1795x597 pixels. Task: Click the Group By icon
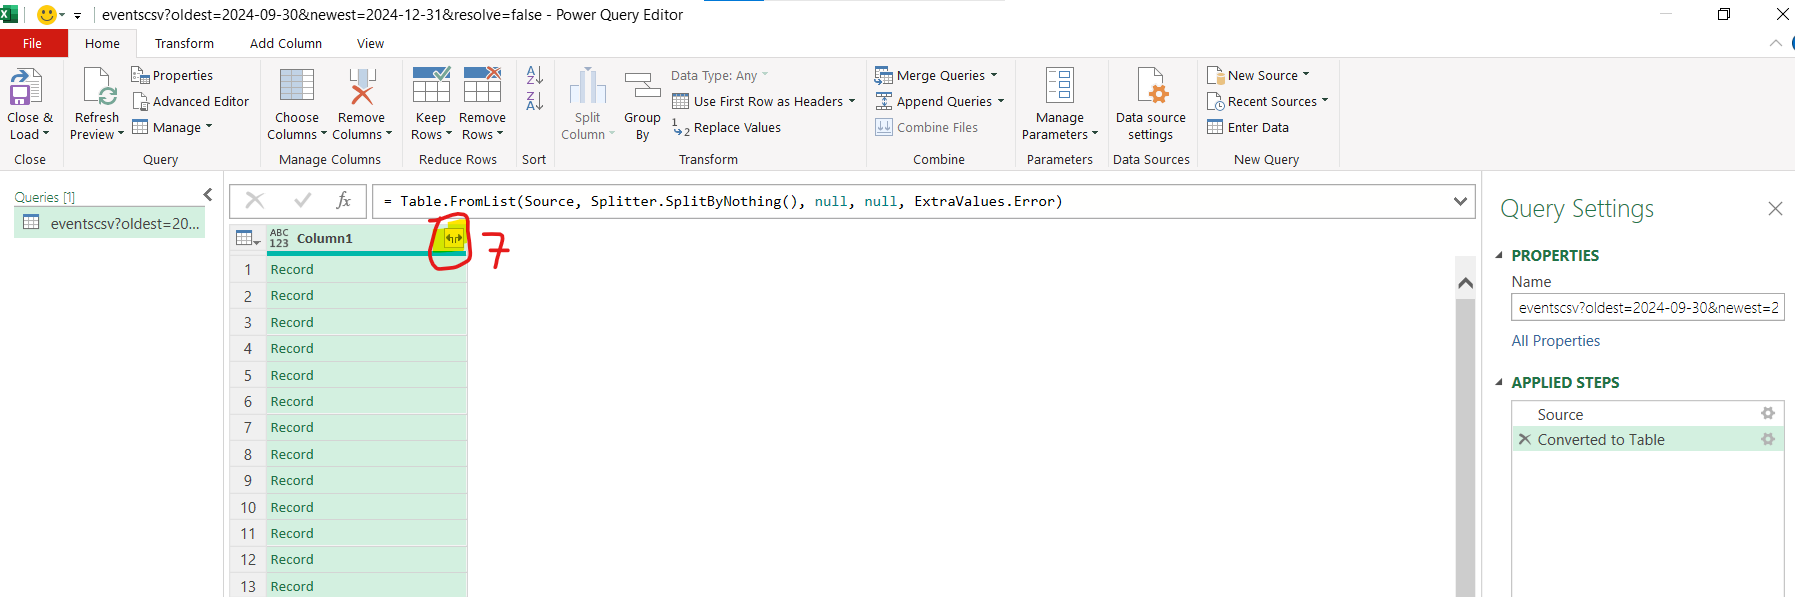(642, 86)
